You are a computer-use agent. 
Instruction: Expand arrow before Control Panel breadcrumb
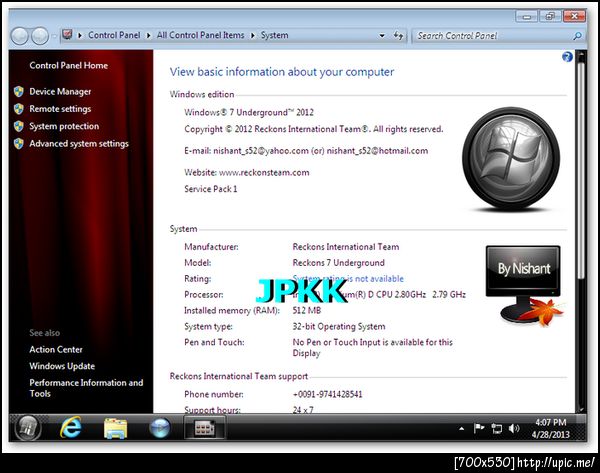80,36
